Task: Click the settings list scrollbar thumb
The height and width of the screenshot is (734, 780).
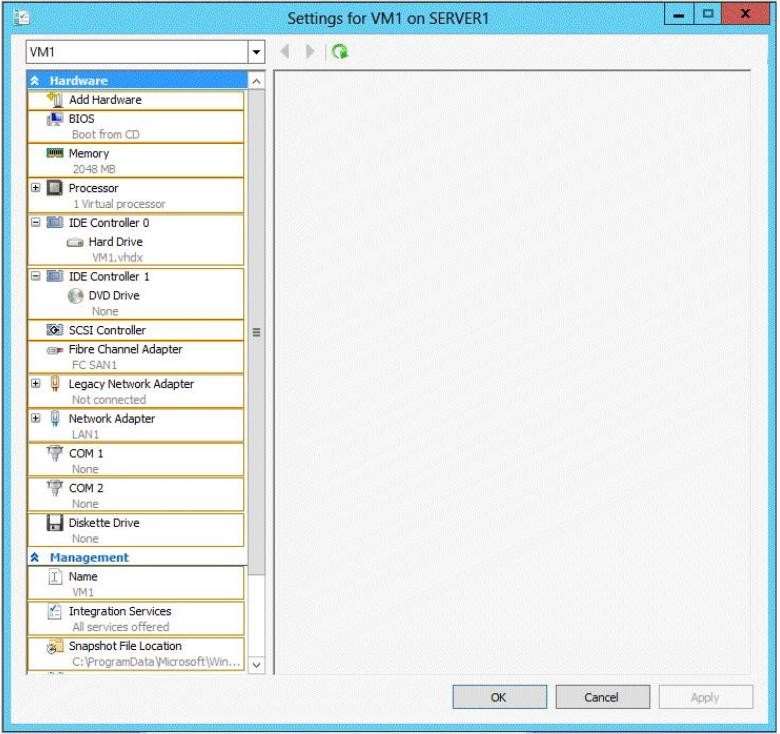Action: coord(256,332)
